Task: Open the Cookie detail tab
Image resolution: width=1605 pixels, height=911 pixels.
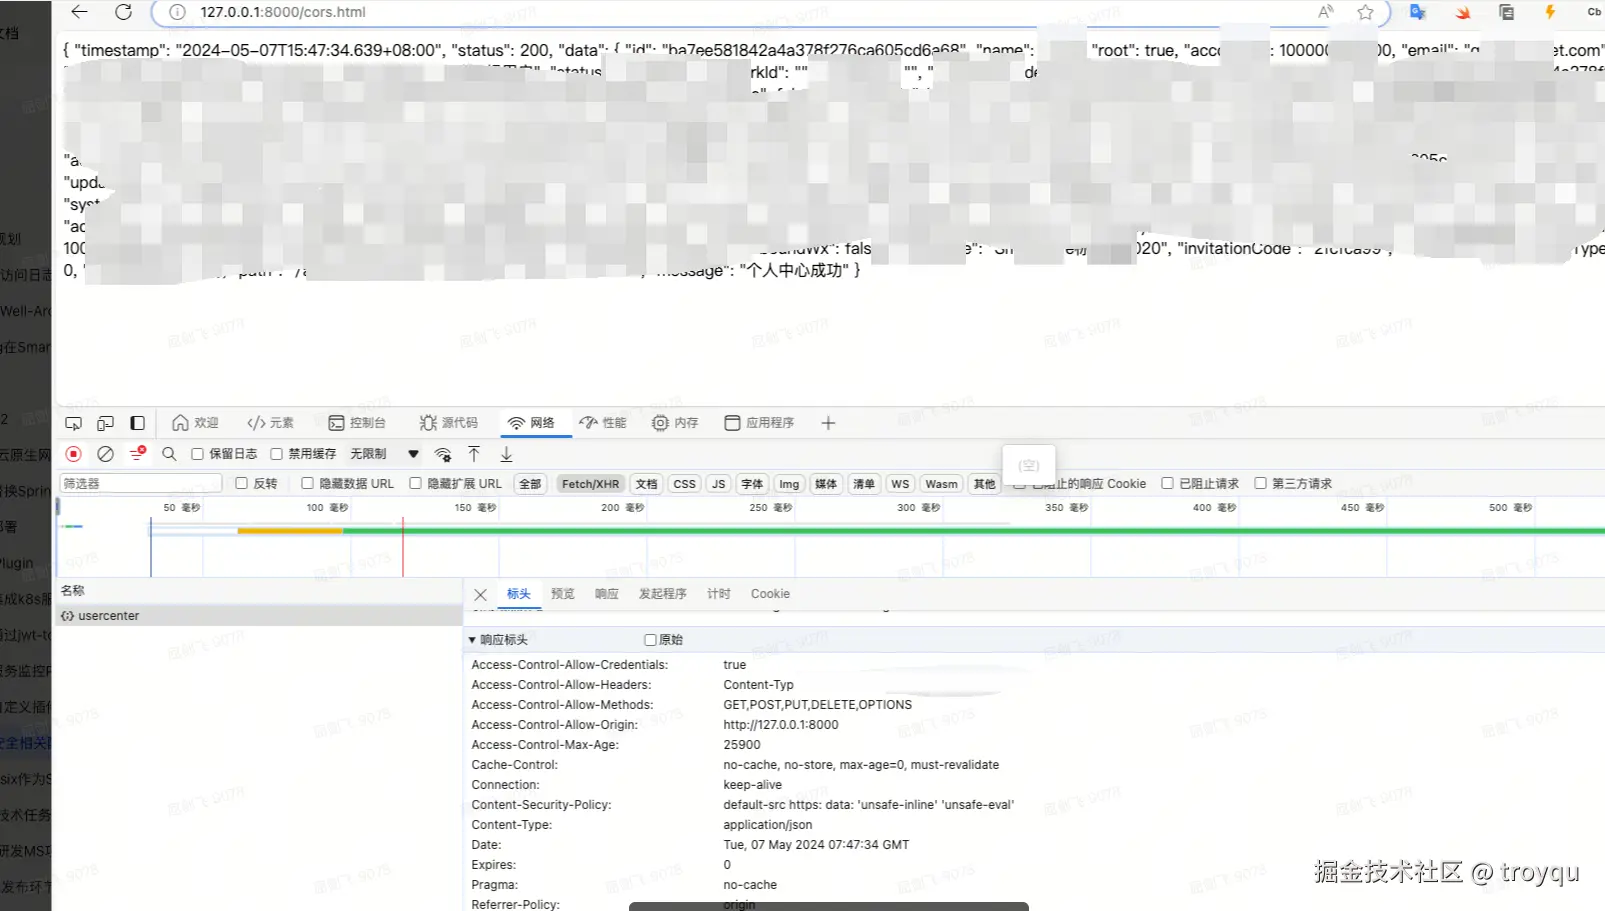Action: click(770, 594)
